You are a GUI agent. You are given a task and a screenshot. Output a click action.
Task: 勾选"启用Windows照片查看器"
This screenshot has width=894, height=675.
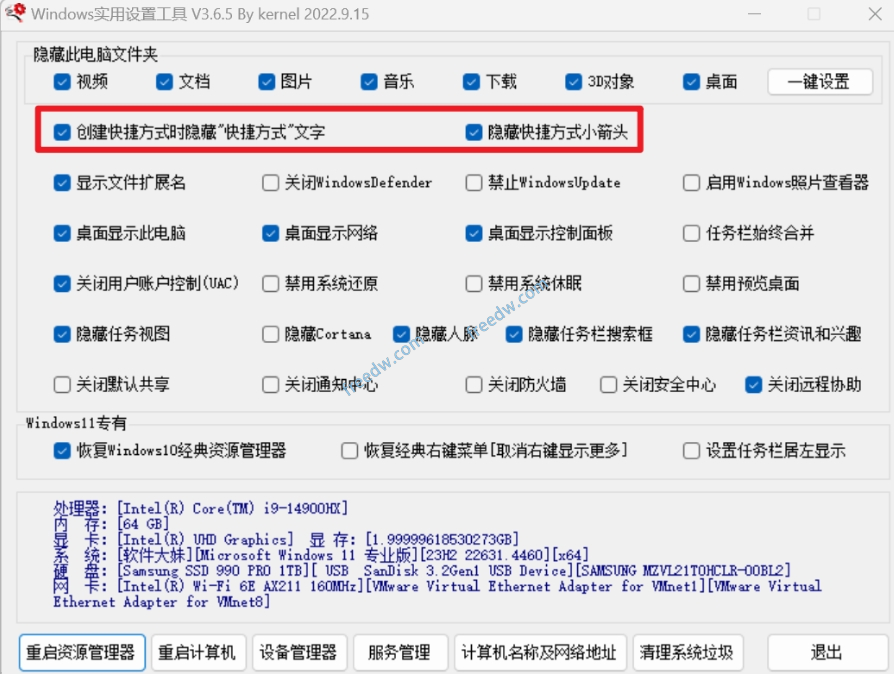tap(691, 183)
